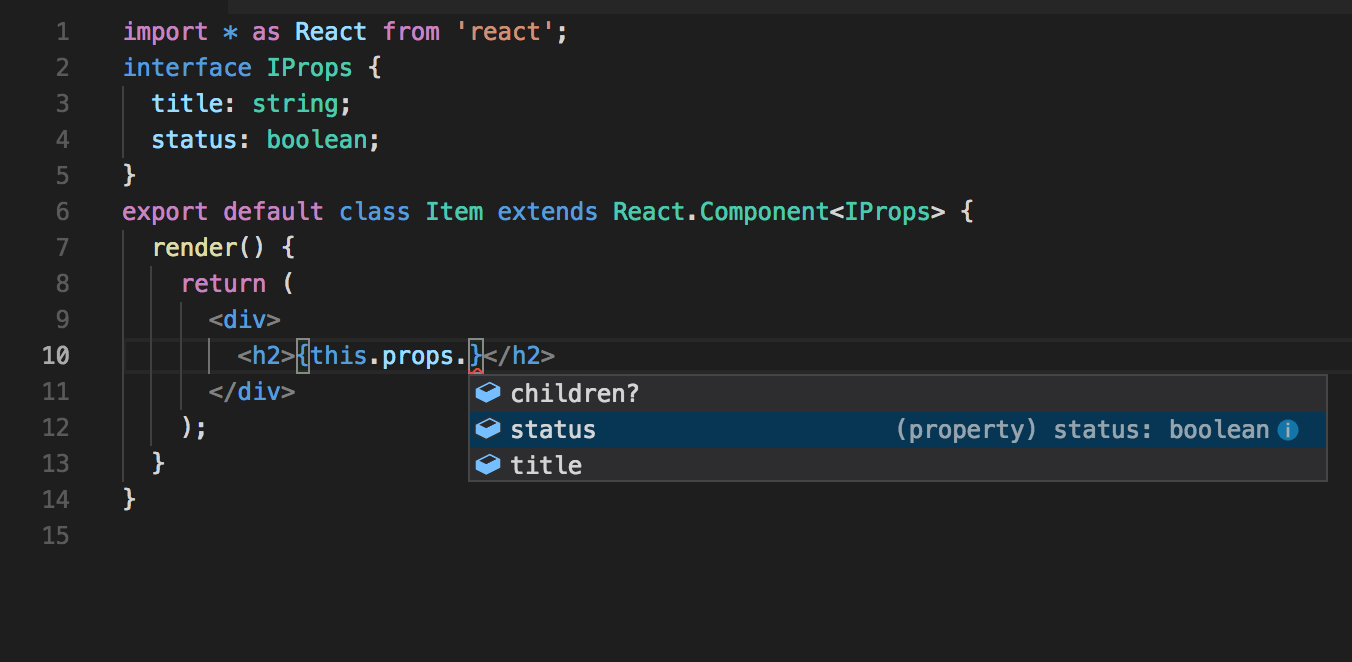Click the red error marker under the closing brace

click(x=474, y=369)
